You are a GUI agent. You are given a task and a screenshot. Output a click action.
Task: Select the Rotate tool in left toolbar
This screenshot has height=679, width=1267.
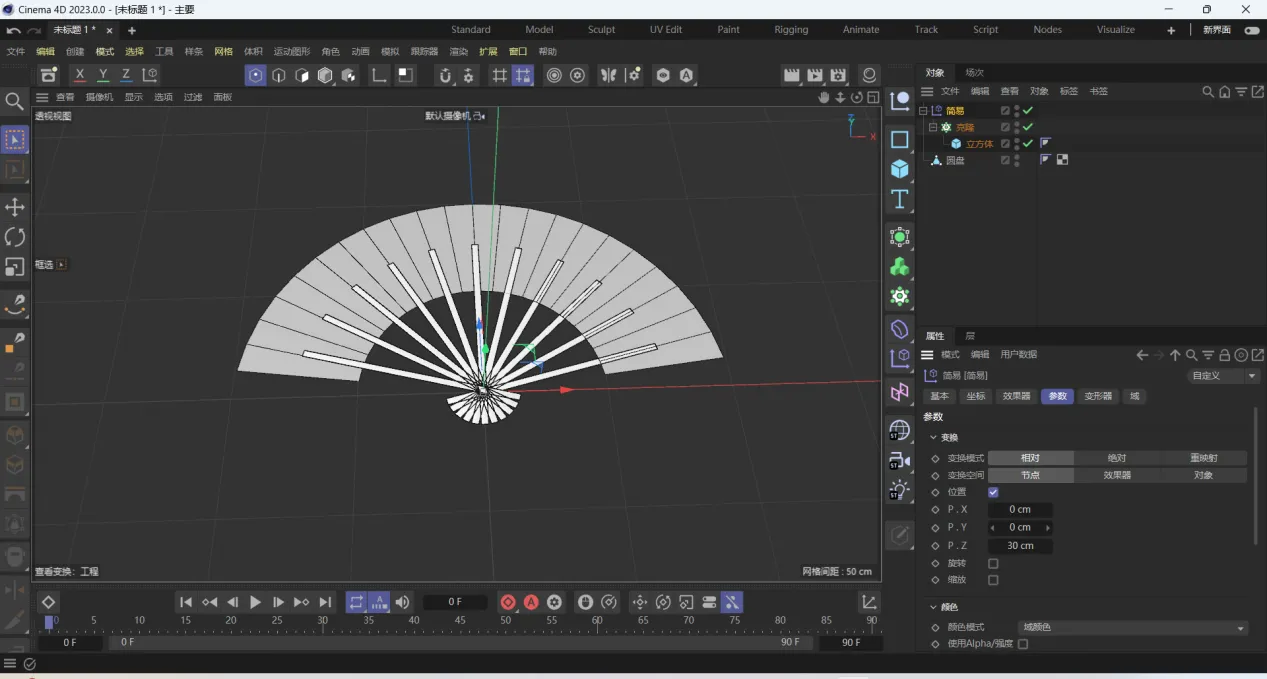[15, 237]
